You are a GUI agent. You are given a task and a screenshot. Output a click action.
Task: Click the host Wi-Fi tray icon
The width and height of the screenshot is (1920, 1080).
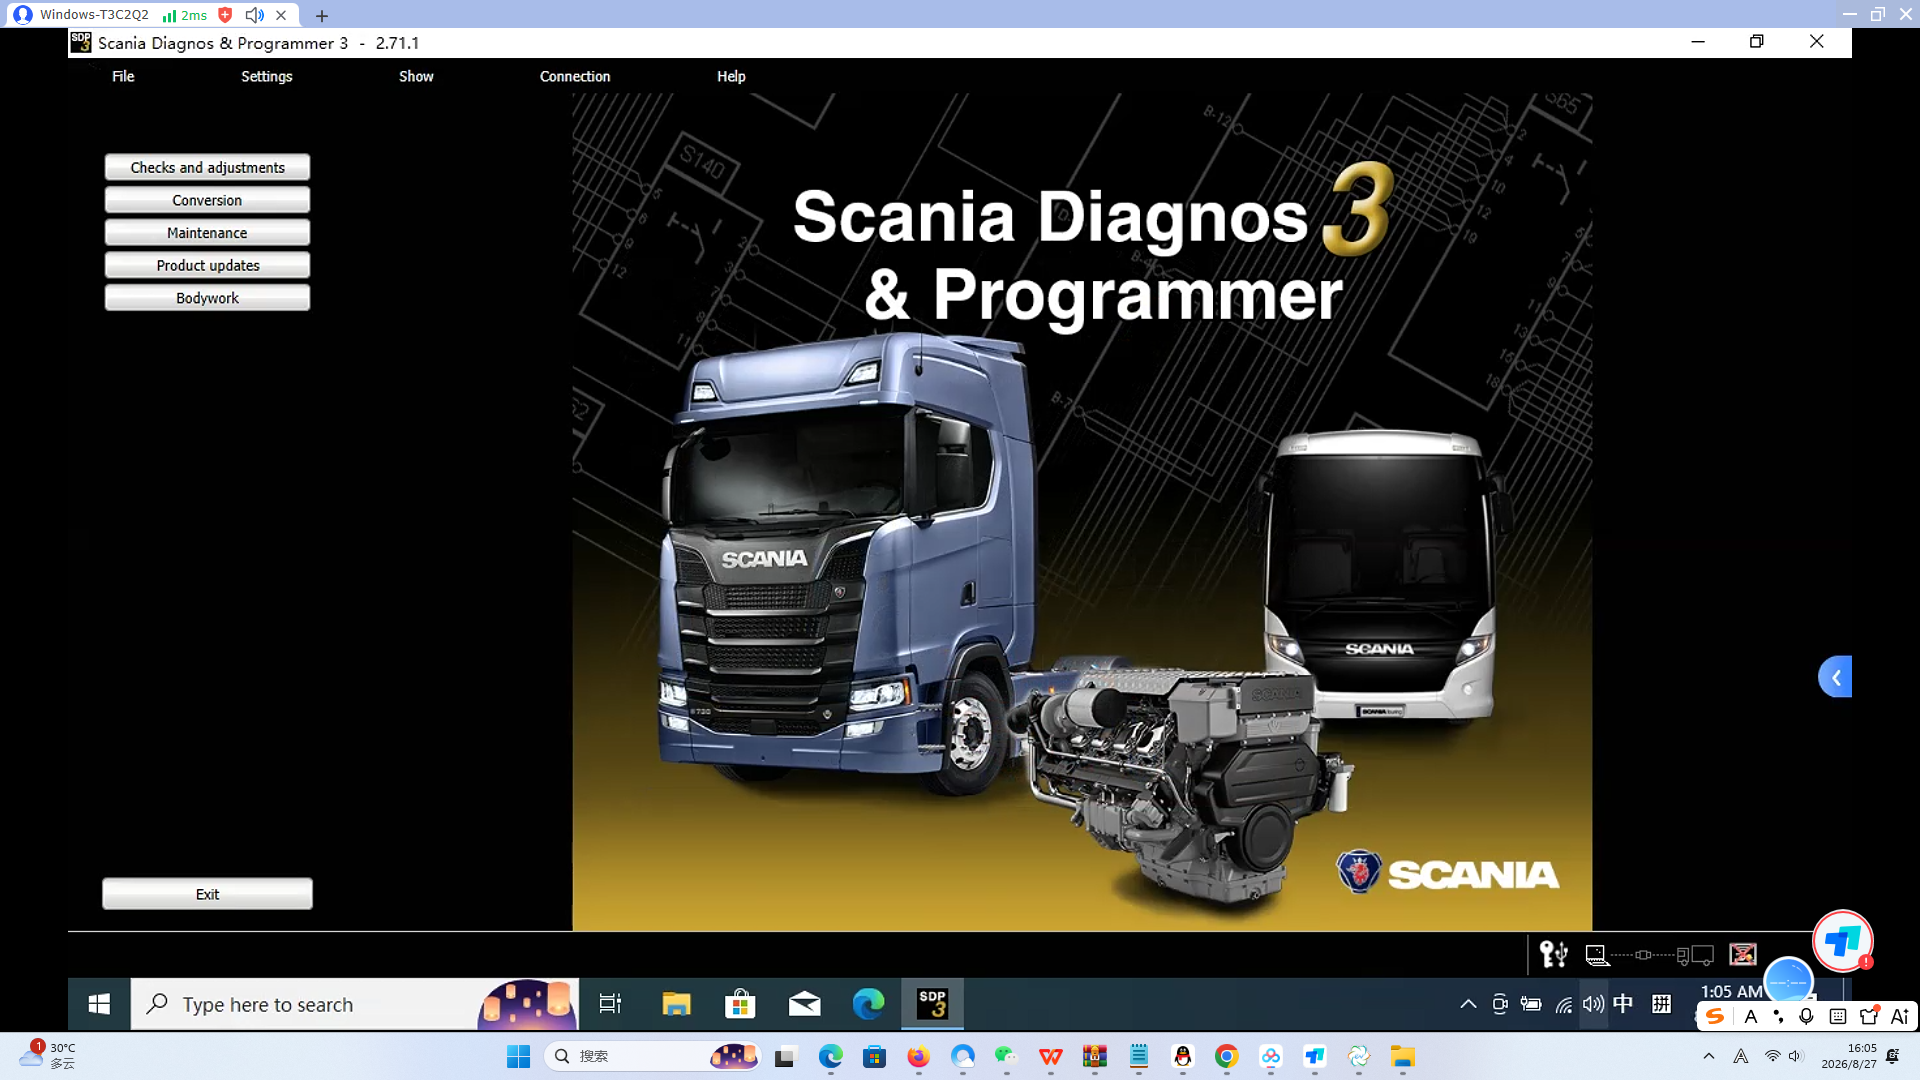(1772, 1056)
